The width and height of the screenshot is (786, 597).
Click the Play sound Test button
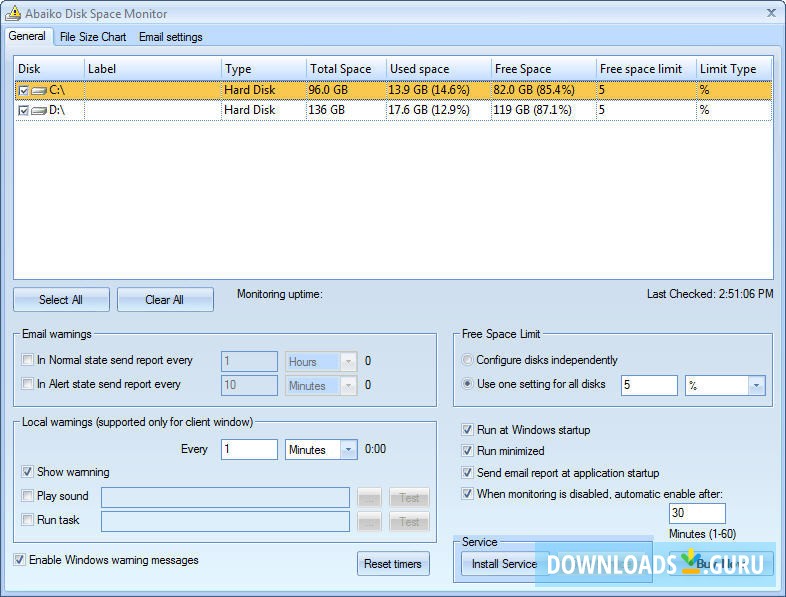(x=409, y=498)
